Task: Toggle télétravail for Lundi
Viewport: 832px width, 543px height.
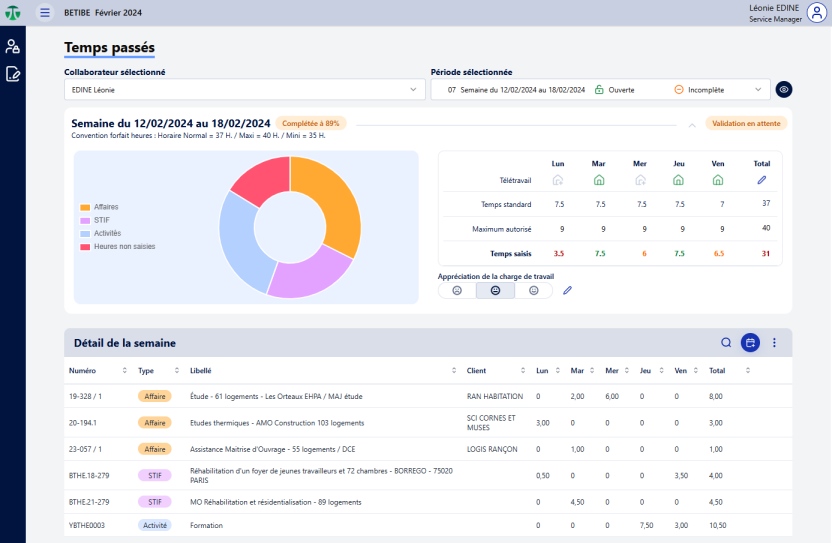Action: tap(558, 180)
